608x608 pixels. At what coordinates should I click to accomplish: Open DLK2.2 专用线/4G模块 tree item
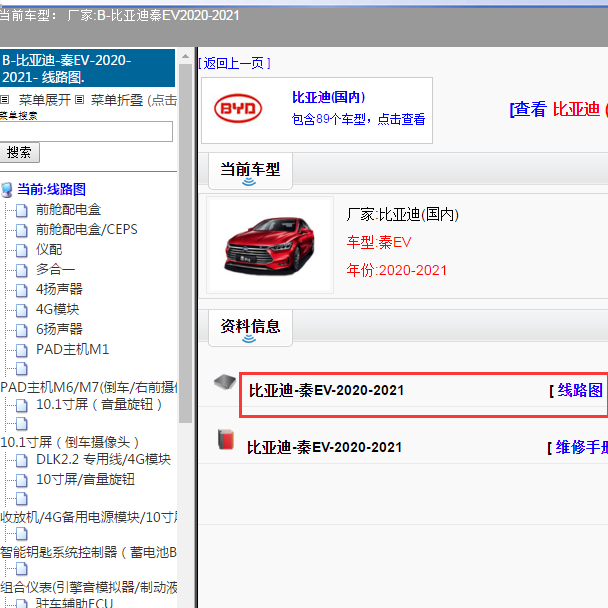coord(104,459)
